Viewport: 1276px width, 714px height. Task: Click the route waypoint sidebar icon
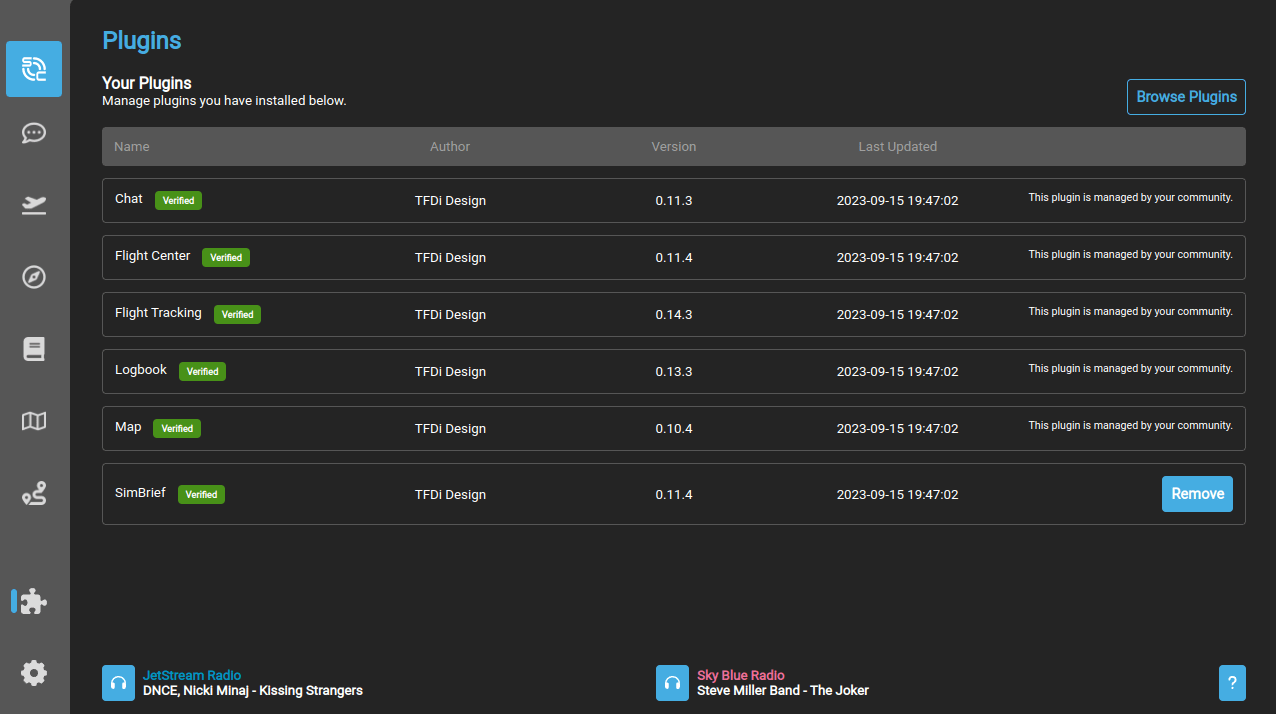(x=34, y=493)
